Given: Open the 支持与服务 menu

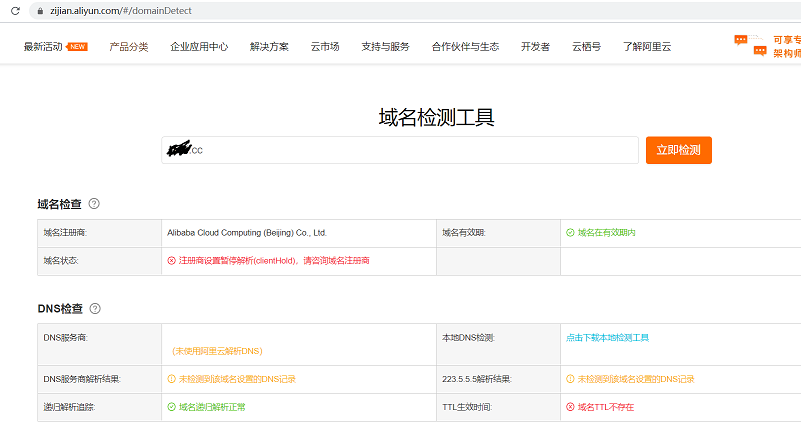Looking at the screenshot, I should 385,47.
